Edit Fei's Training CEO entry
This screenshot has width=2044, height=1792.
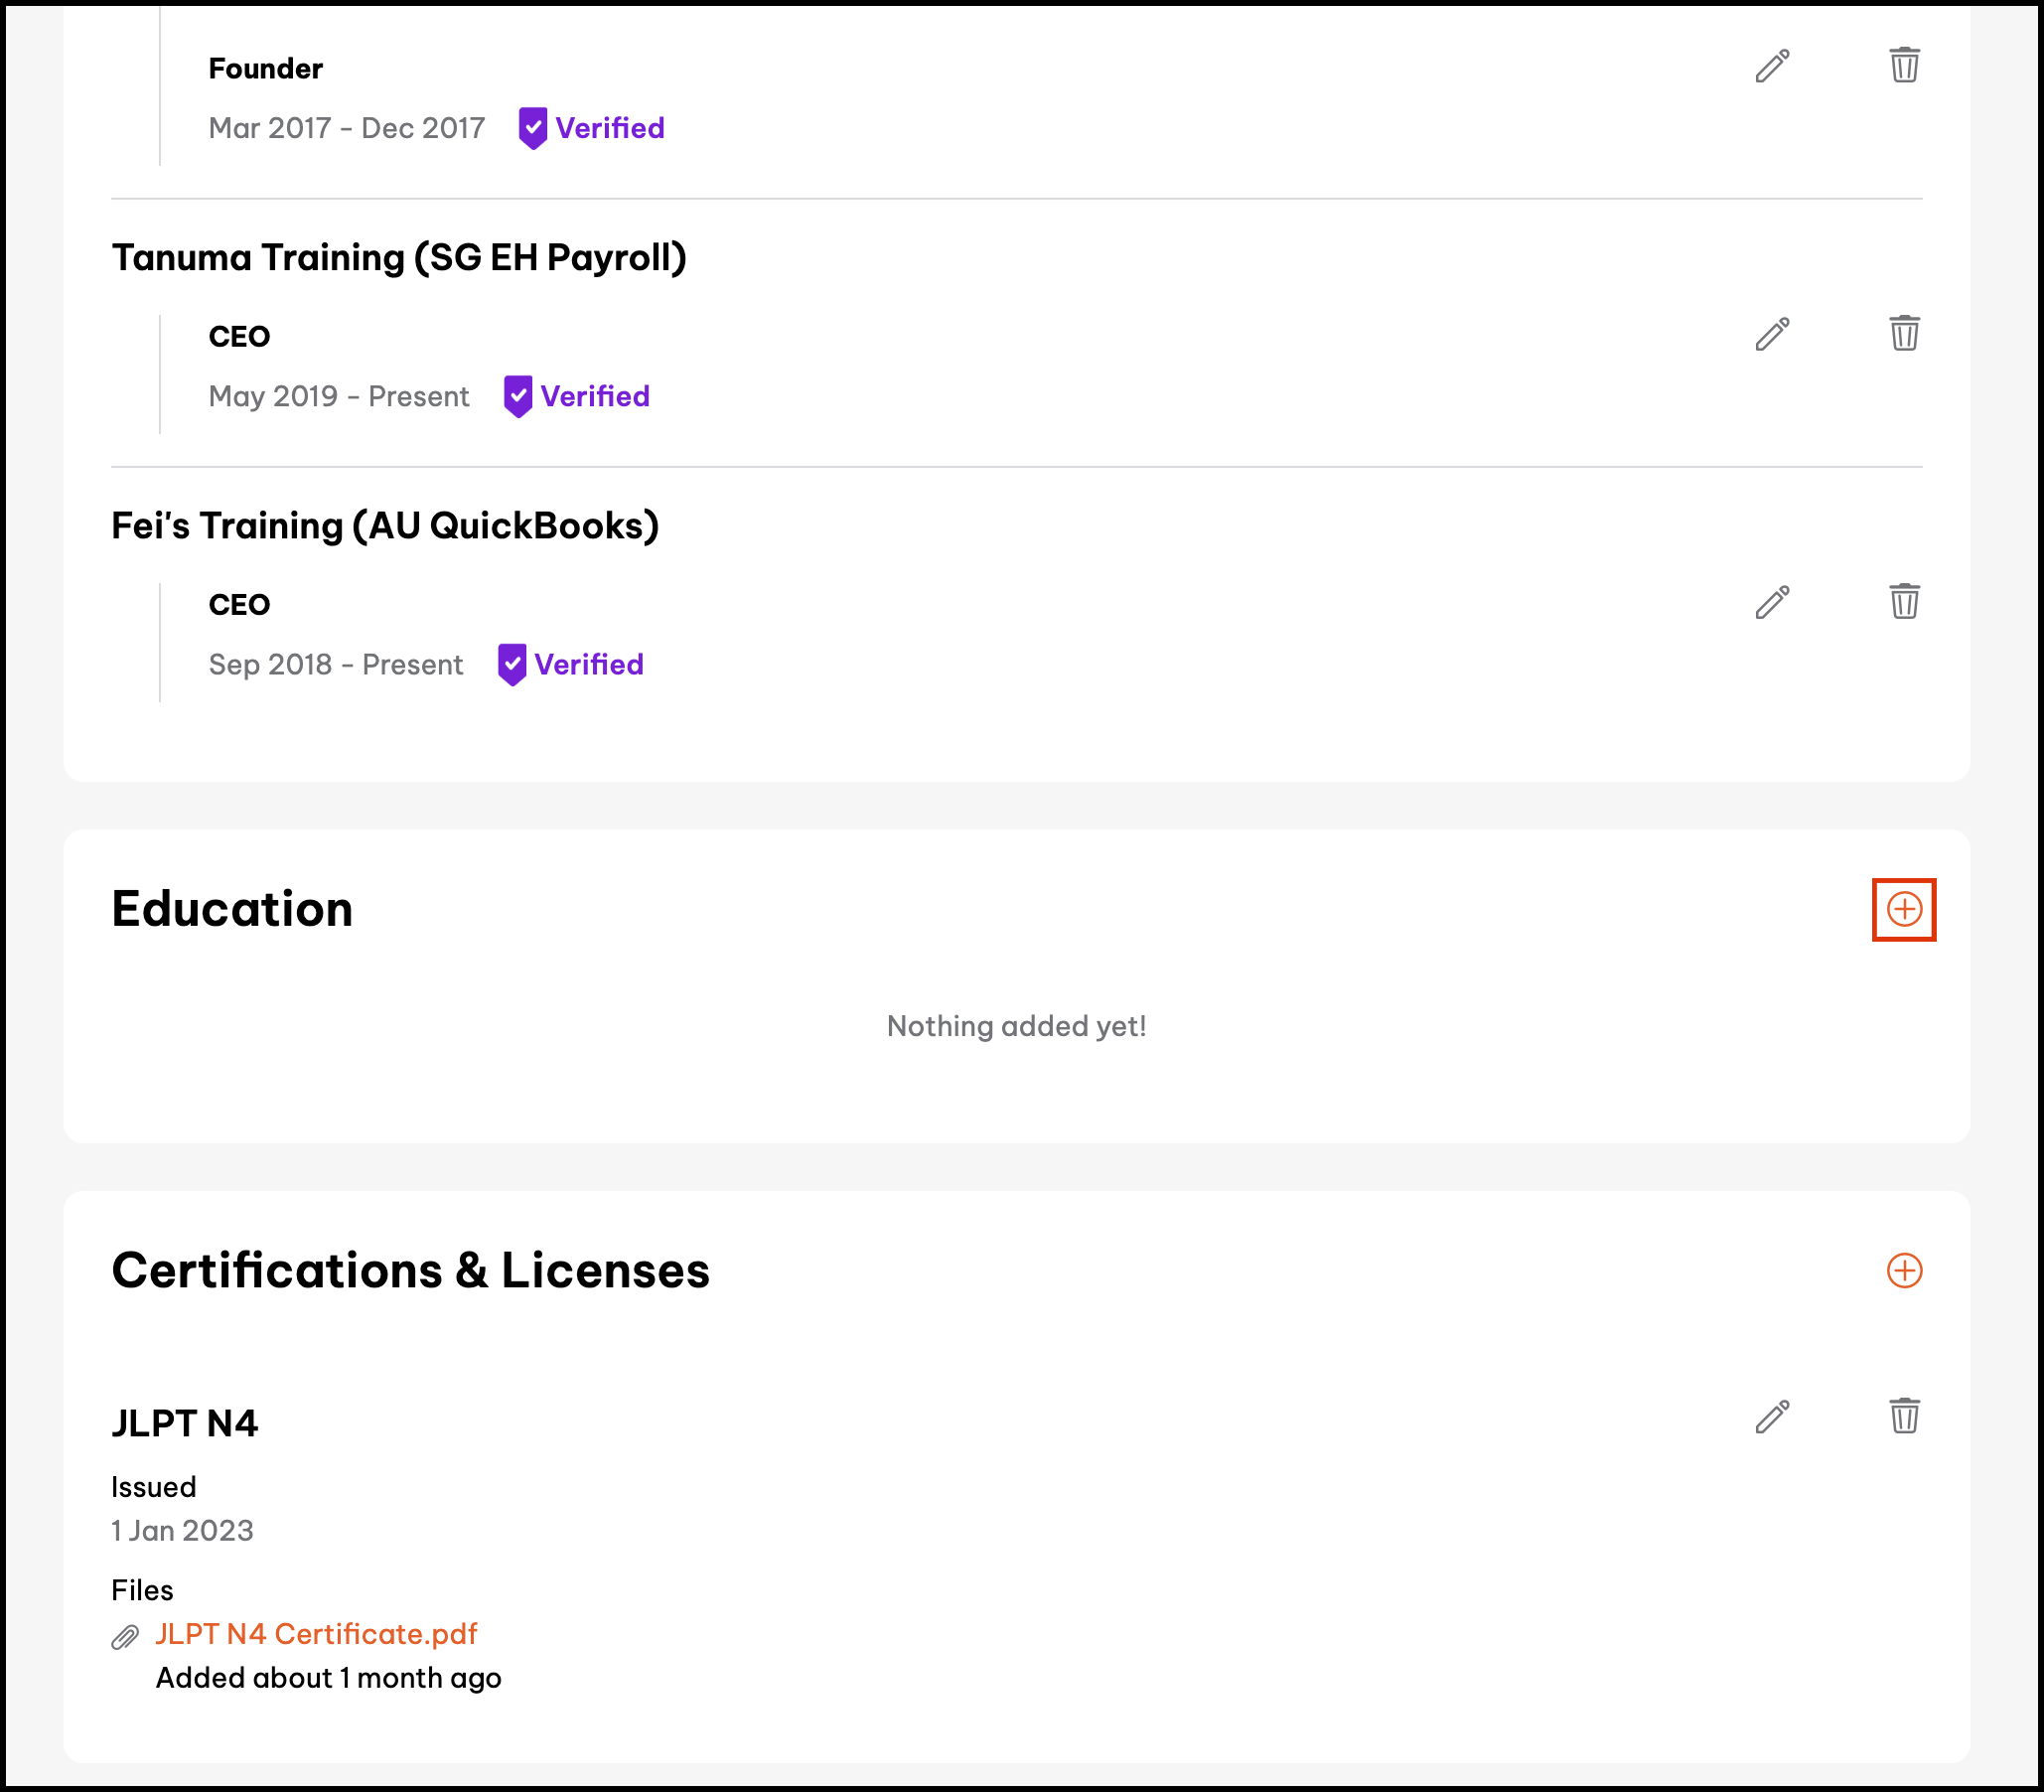click(x=1772, y=602)
